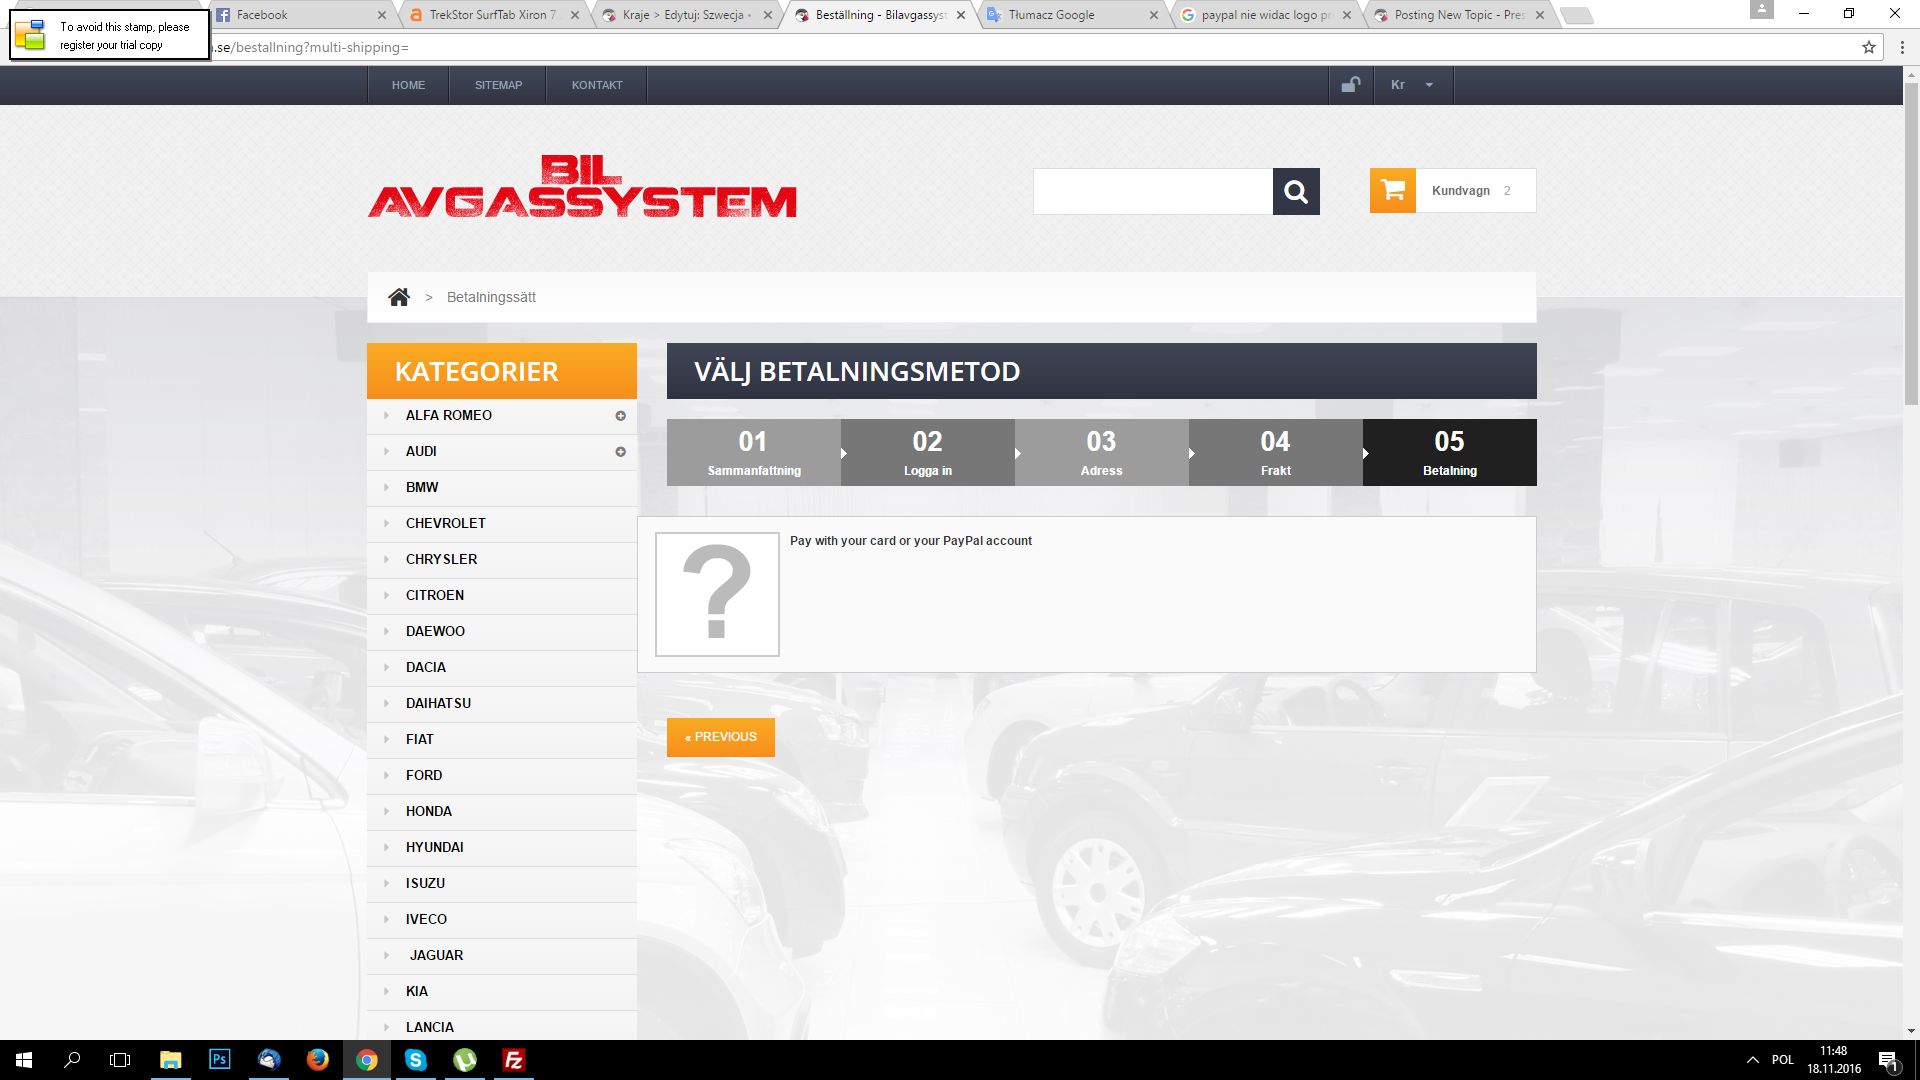This screenshot has height=1080, width=1920.
Task: Open the orange shopping cart icon
Action: (1392, 190)
